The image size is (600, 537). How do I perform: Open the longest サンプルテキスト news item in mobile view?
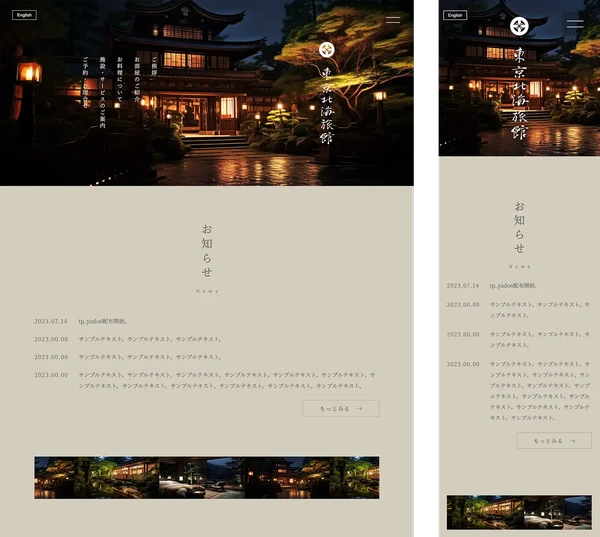pyautogui.click(x=540, y=391)
